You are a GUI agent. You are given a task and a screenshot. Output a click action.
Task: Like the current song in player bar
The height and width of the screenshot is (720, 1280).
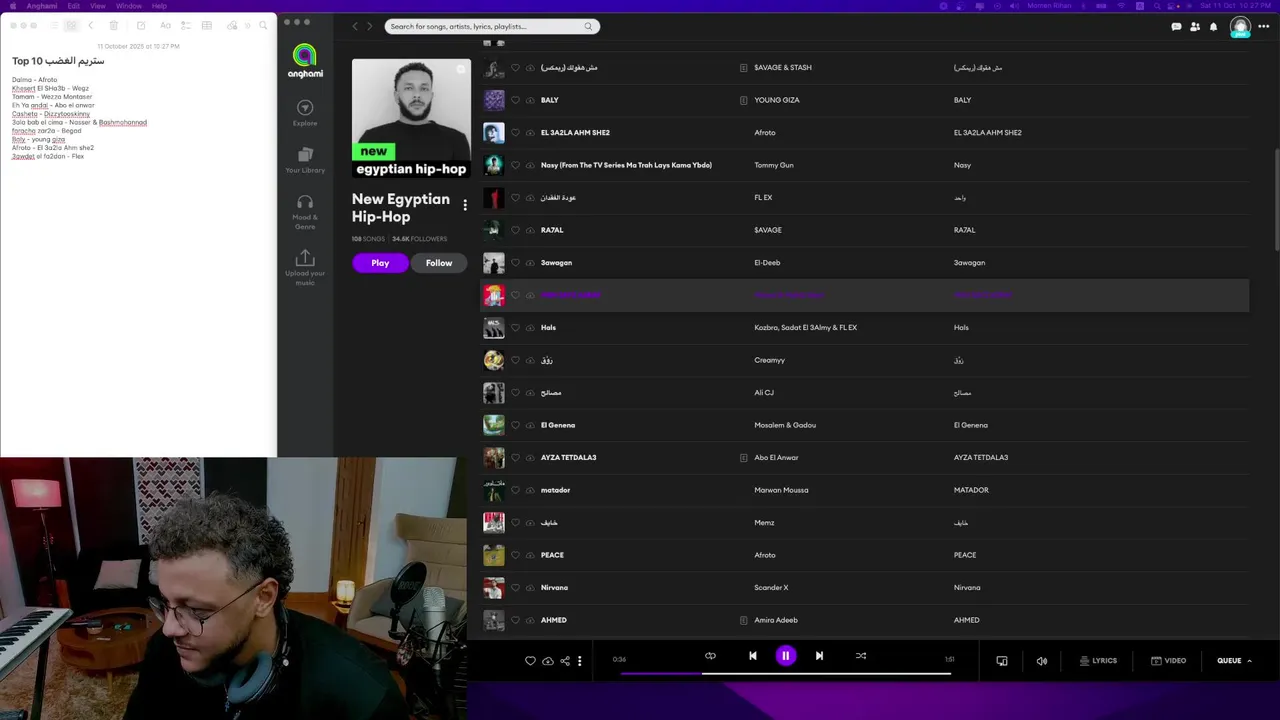coord(530,661)
